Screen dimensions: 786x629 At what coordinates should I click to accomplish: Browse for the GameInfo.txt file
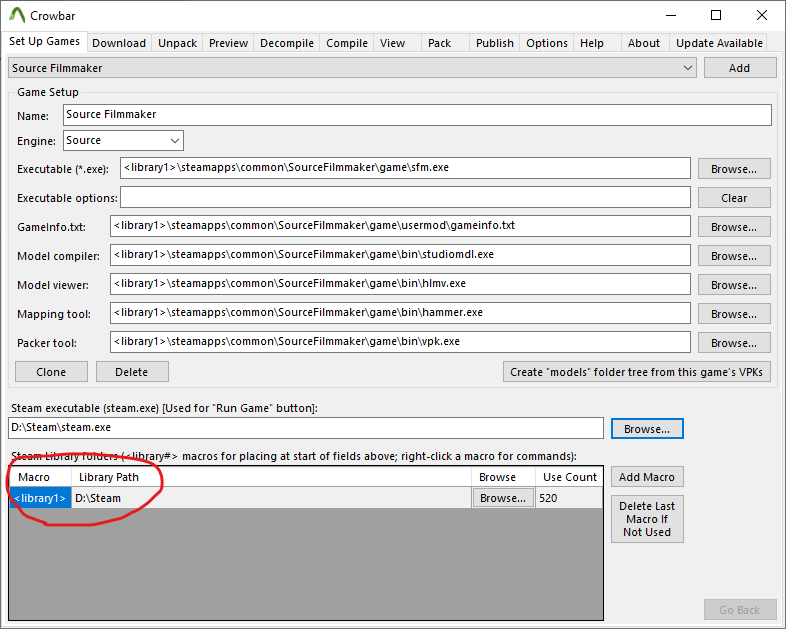coord(734,227)
